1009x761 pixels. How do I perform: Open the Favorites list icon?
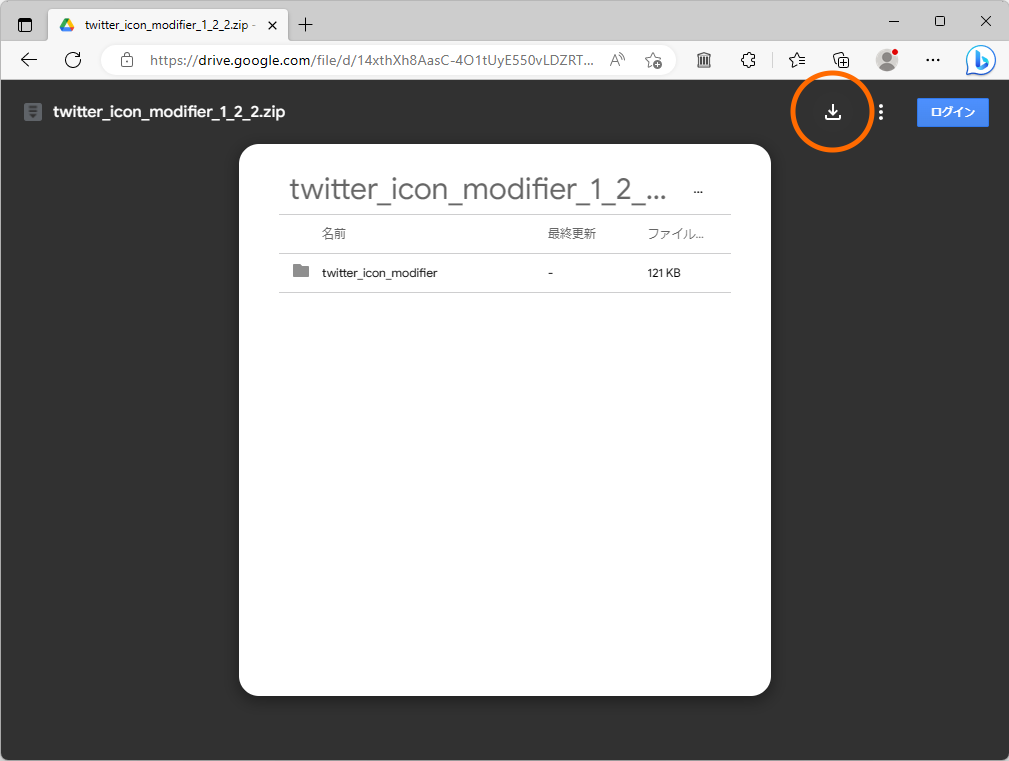click(795, 60)
